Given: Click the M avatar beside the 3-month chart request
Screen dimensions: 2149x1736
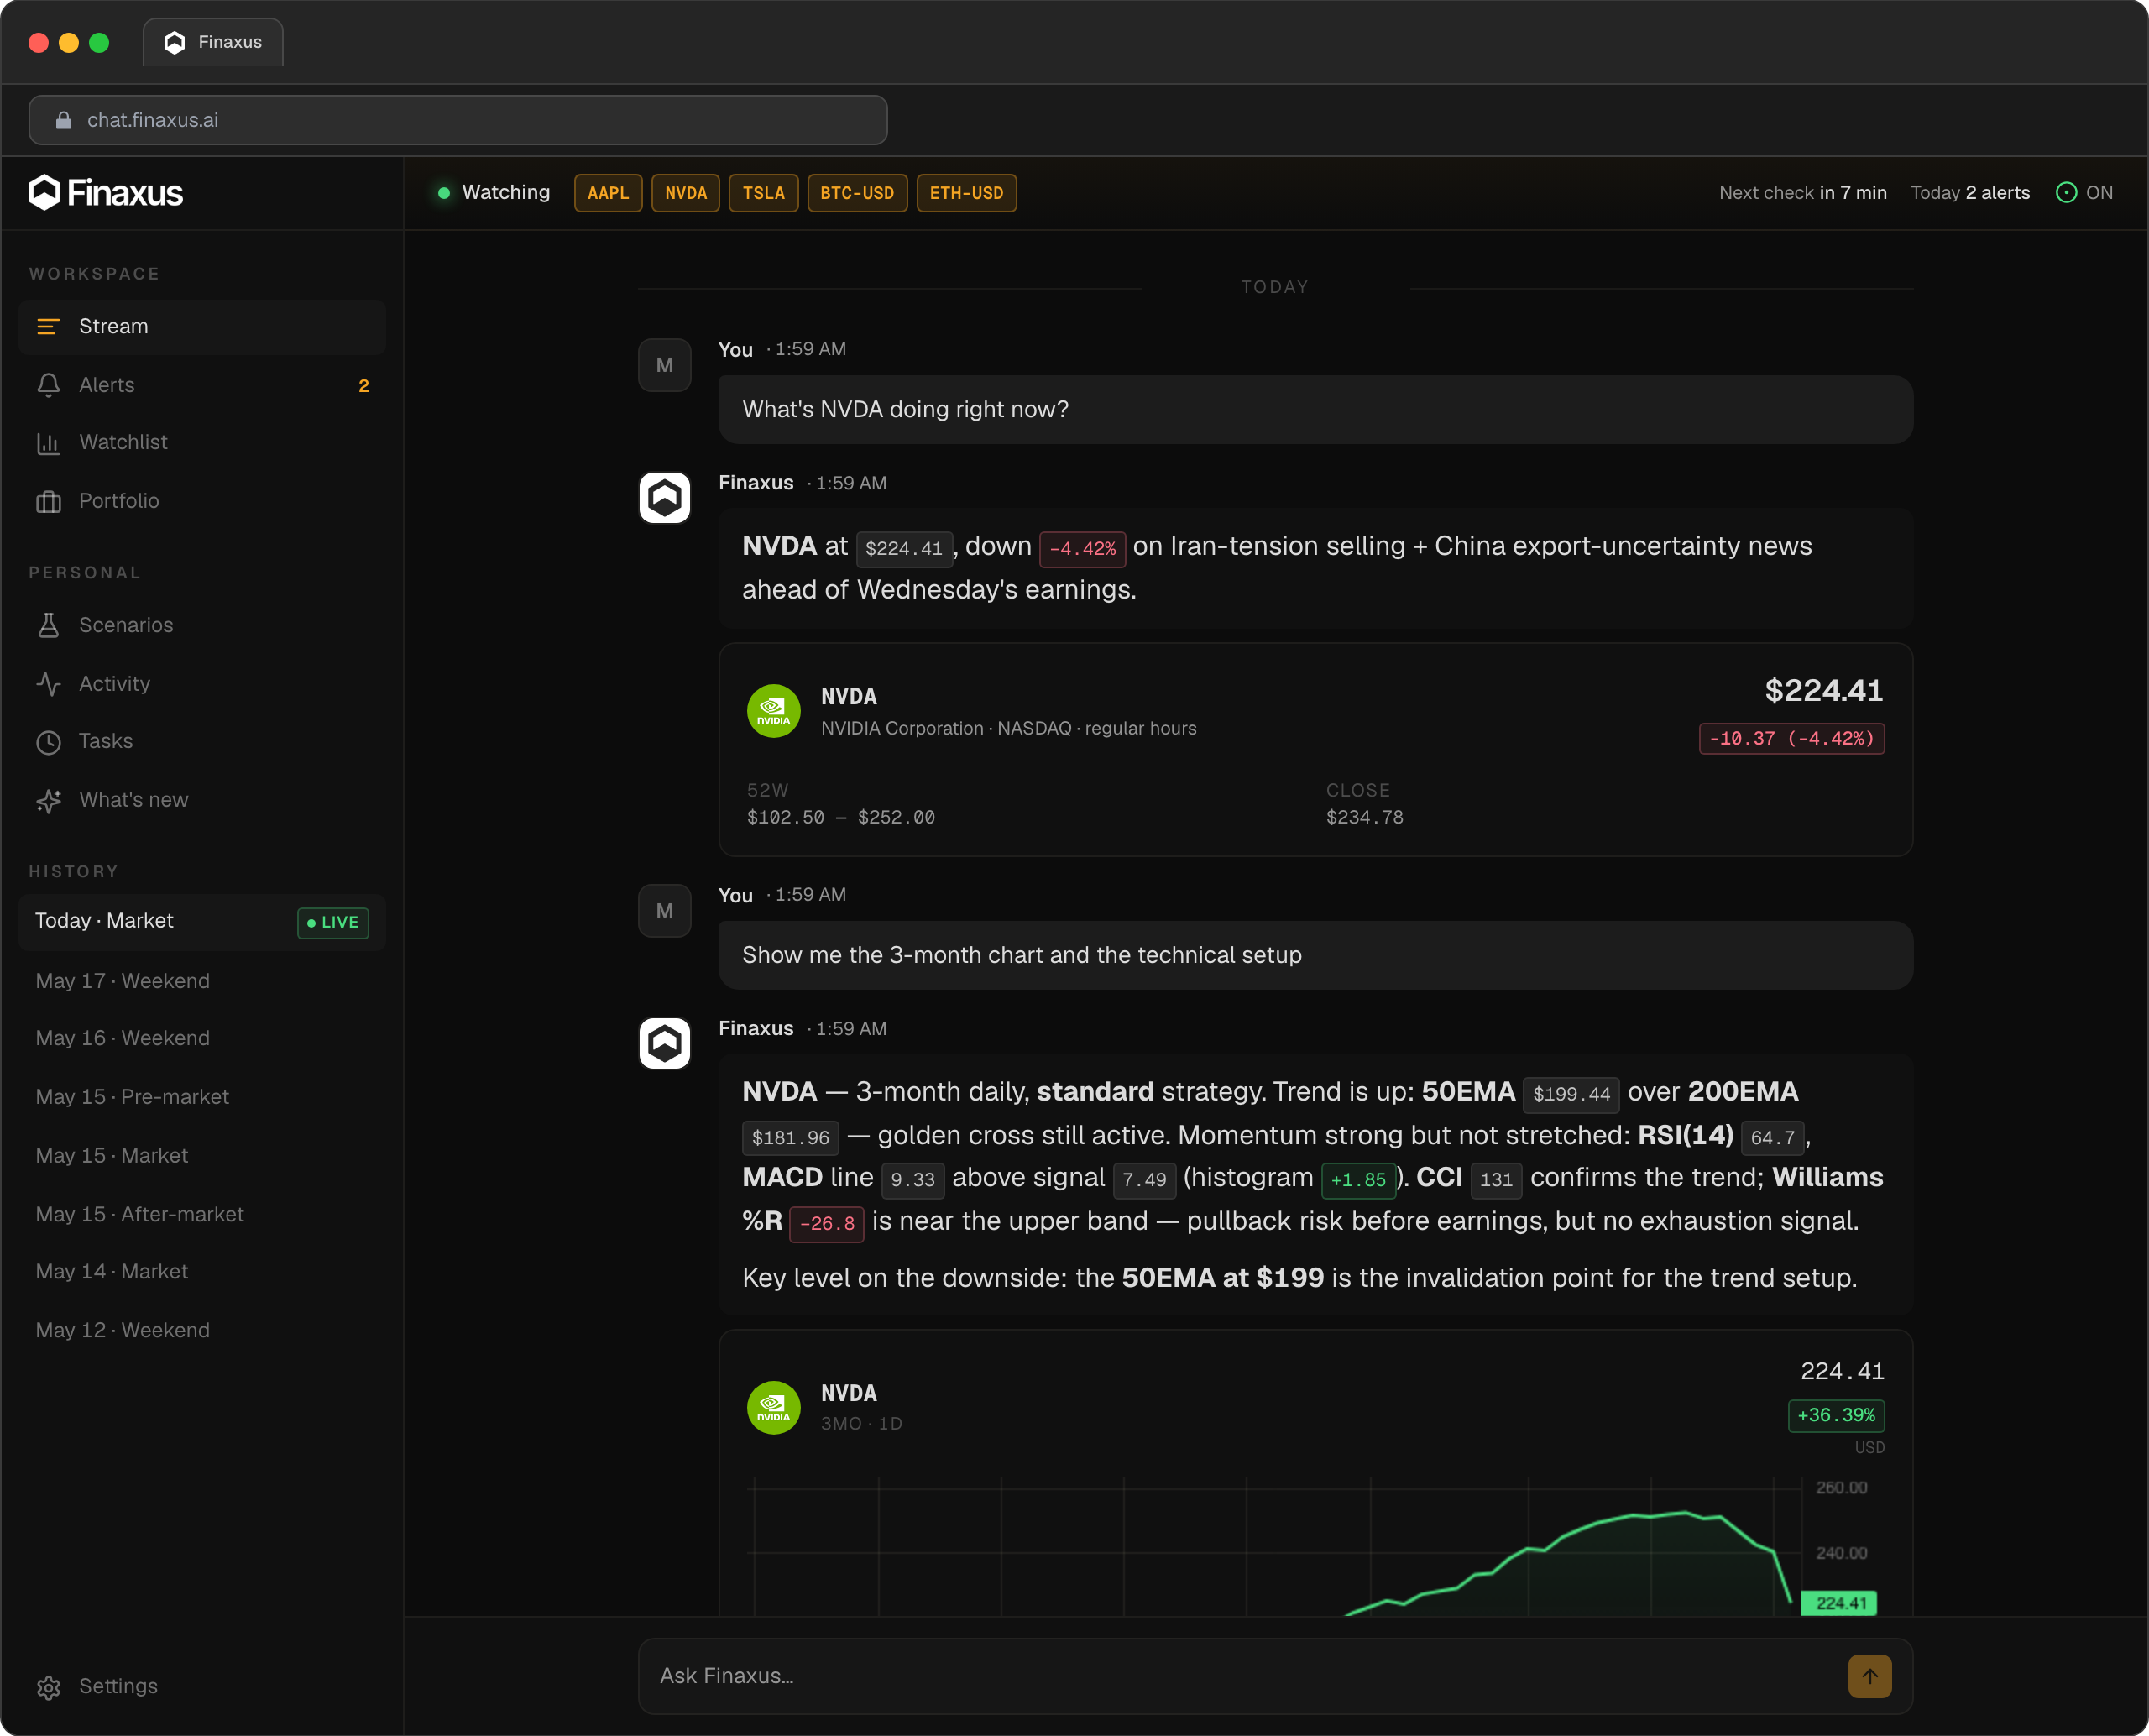Looking at the screenshot, I should click(664, 910).
